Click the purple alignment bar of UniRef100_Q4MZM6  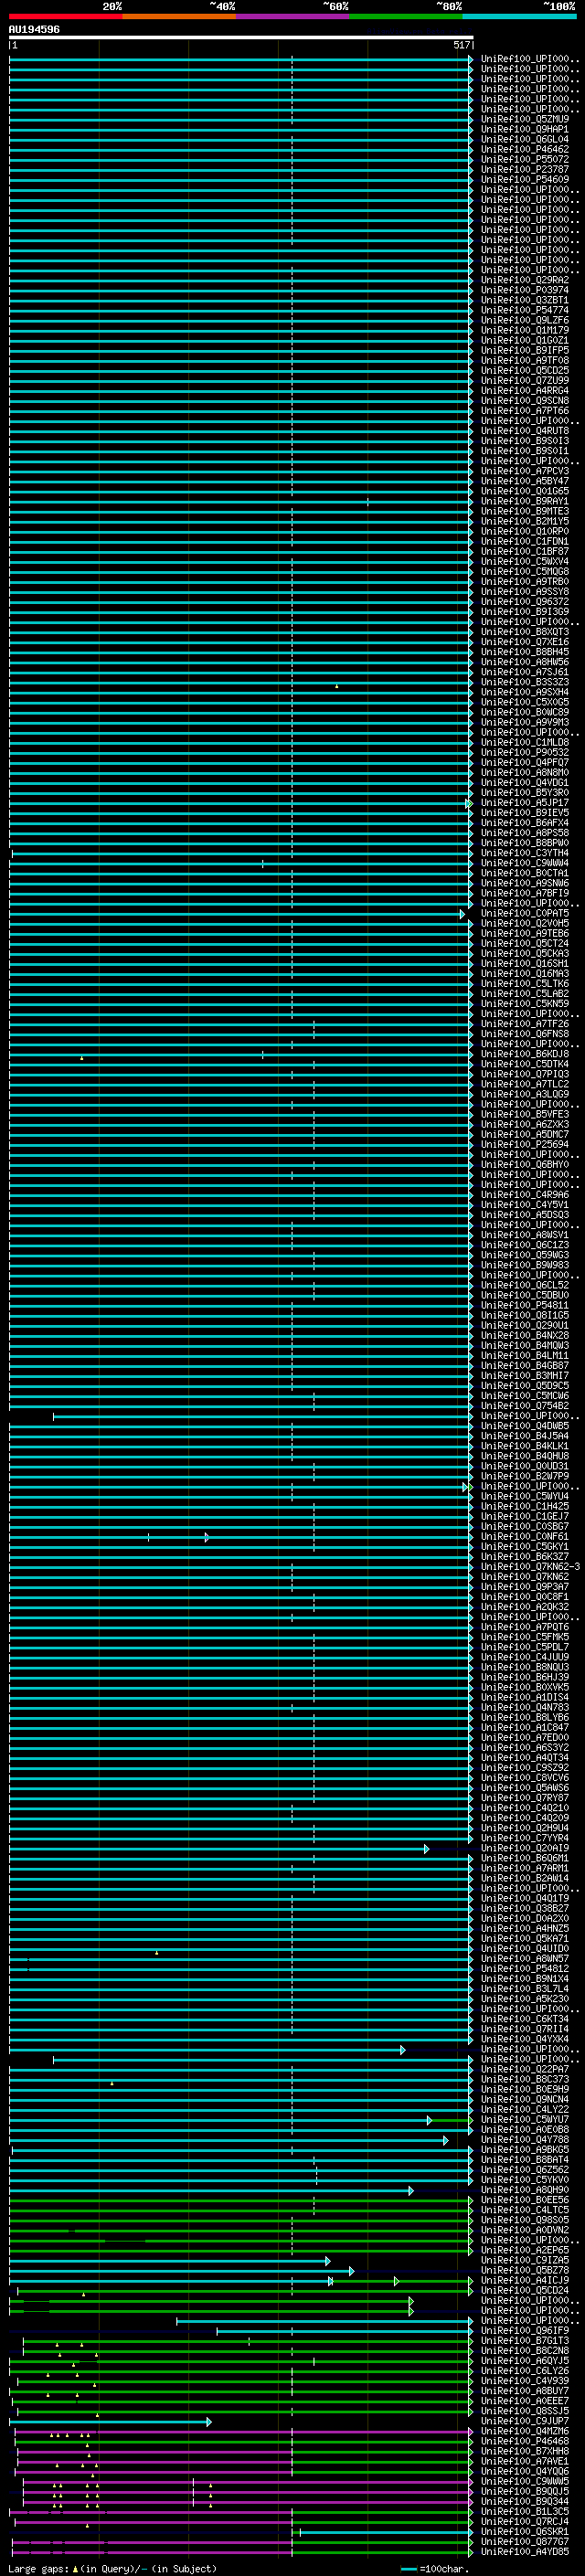243,2431
